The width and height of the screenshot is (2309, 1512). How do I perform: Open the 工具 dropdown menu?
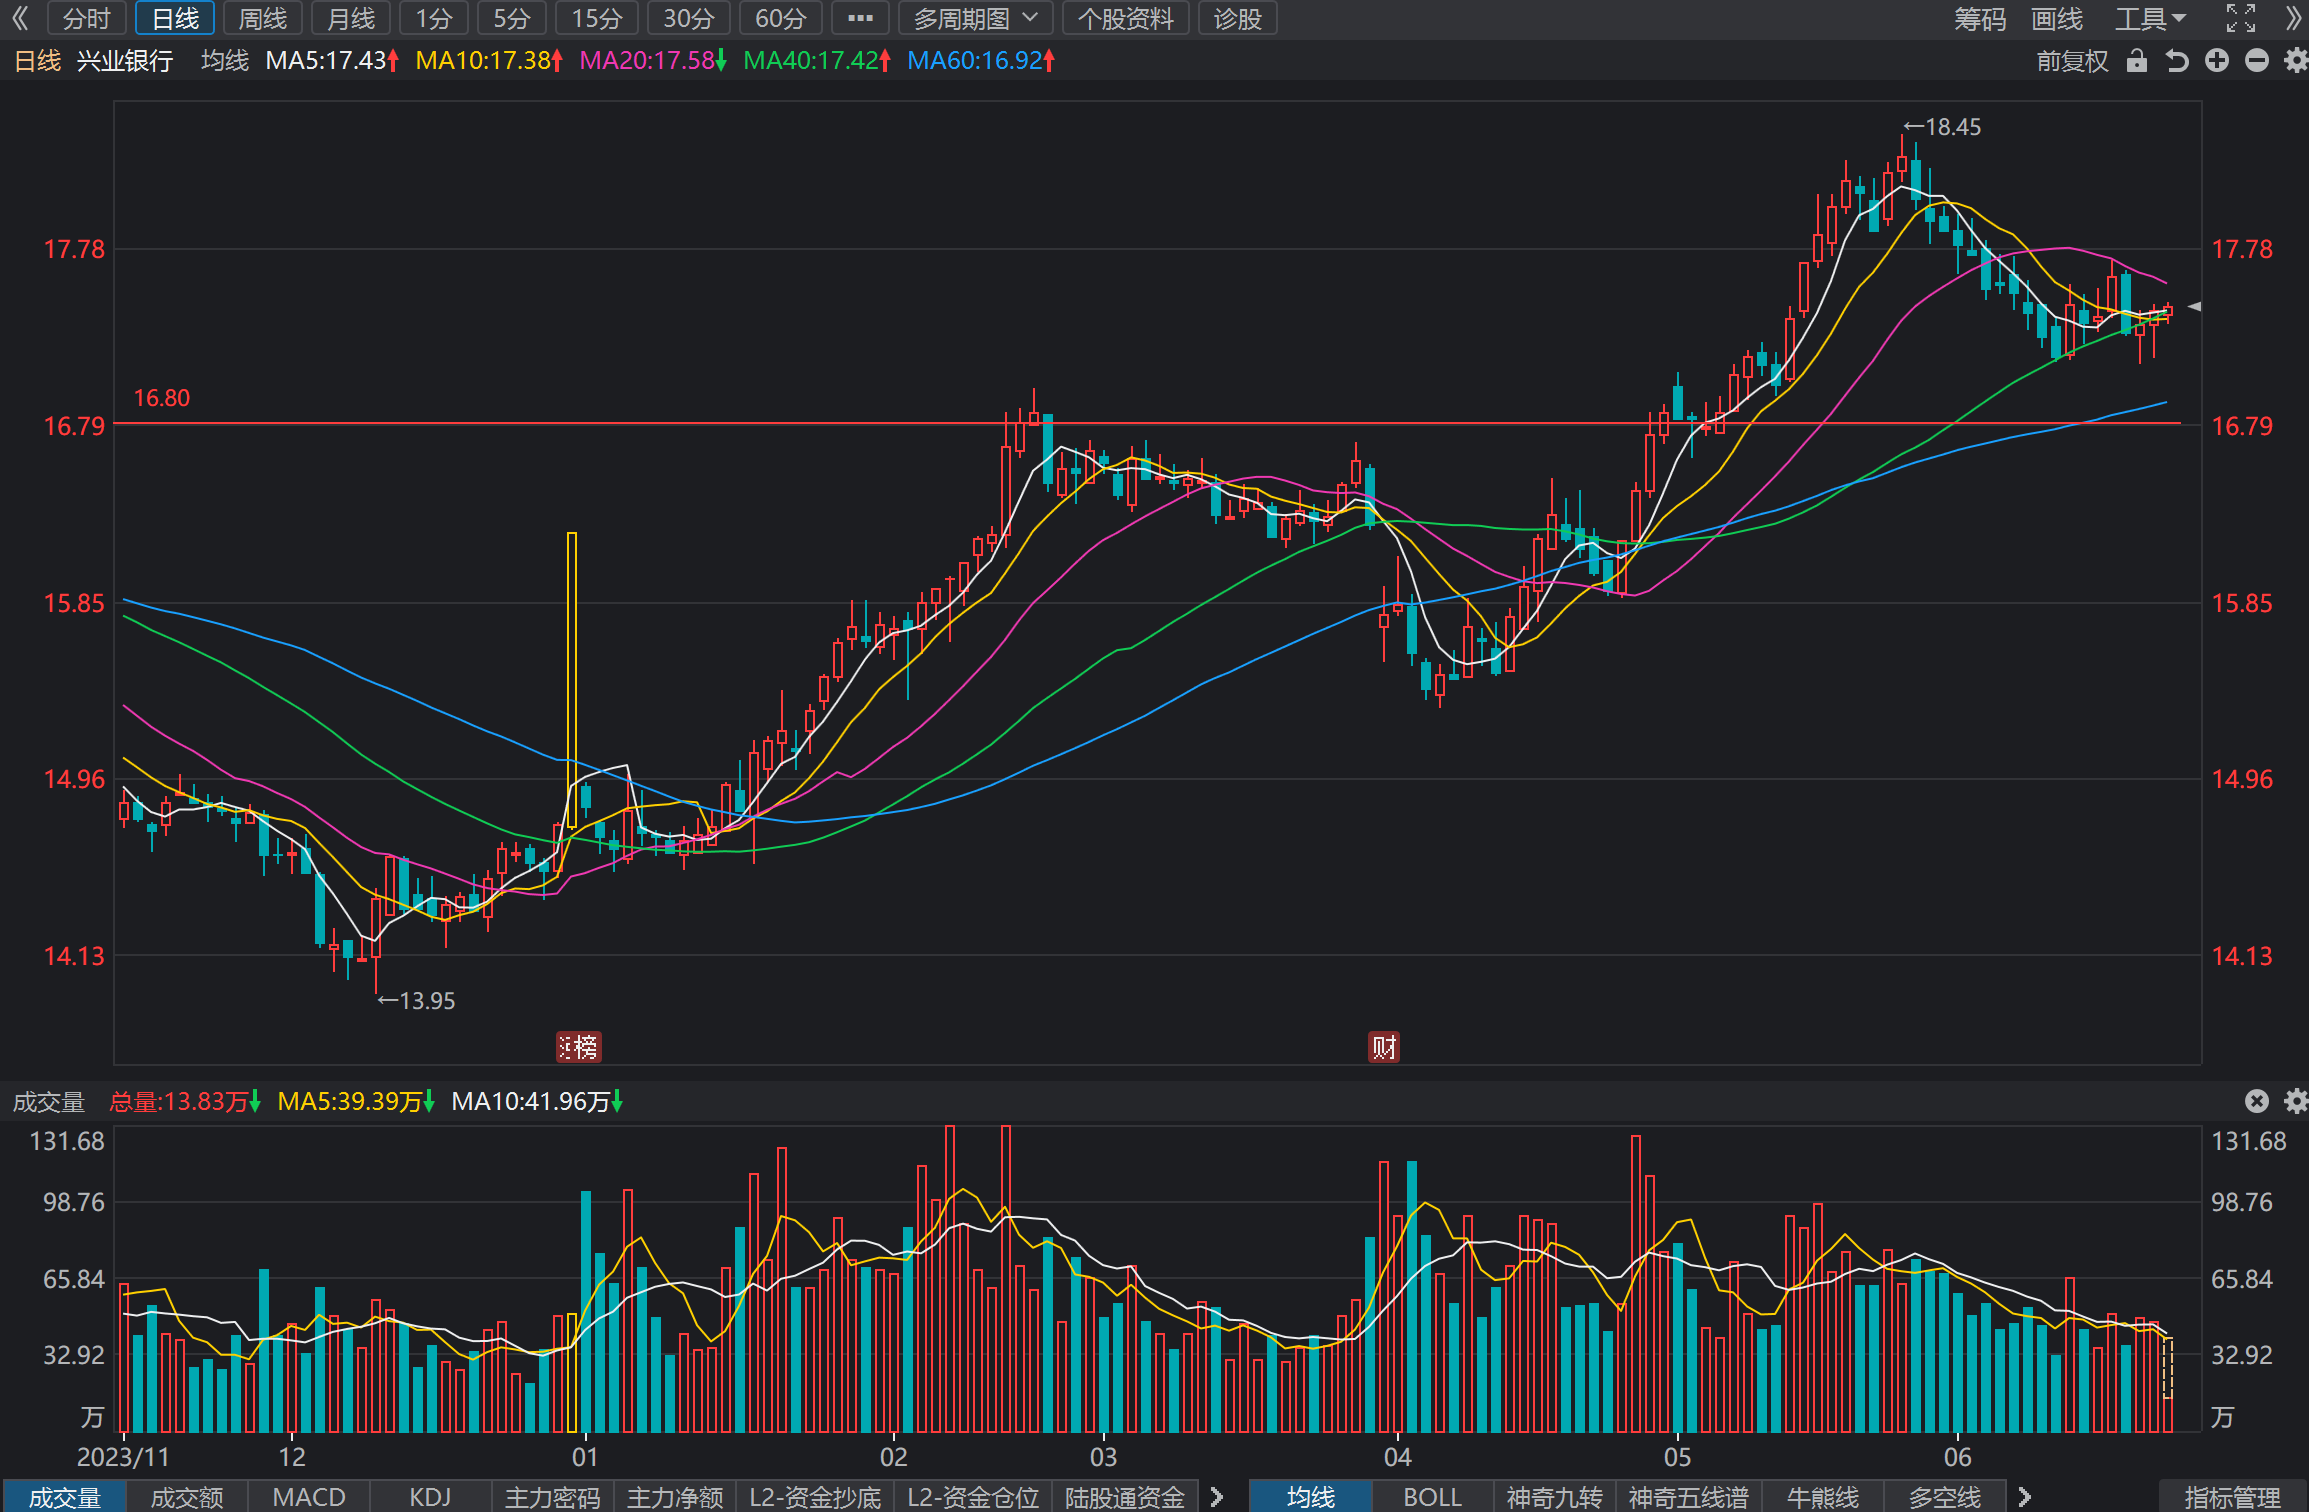(x=2151, y=18)
